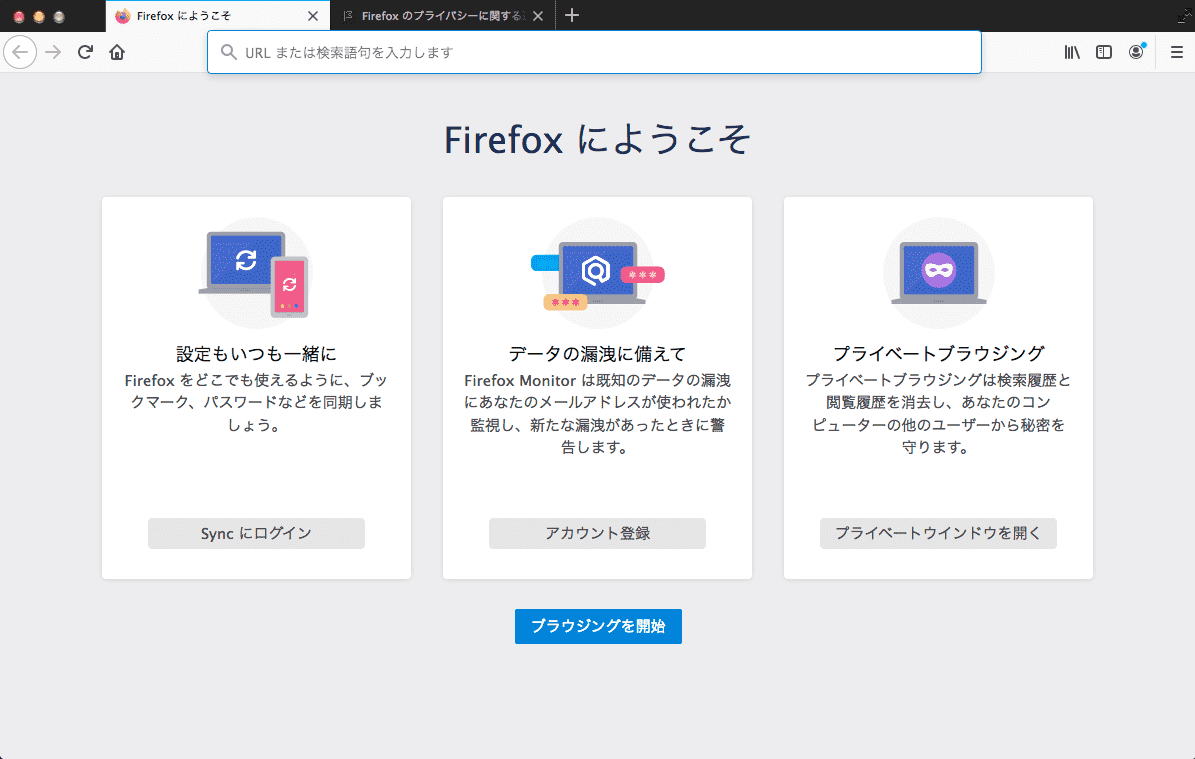
Task: Open the home page via house icon
Action: point(117,52)
